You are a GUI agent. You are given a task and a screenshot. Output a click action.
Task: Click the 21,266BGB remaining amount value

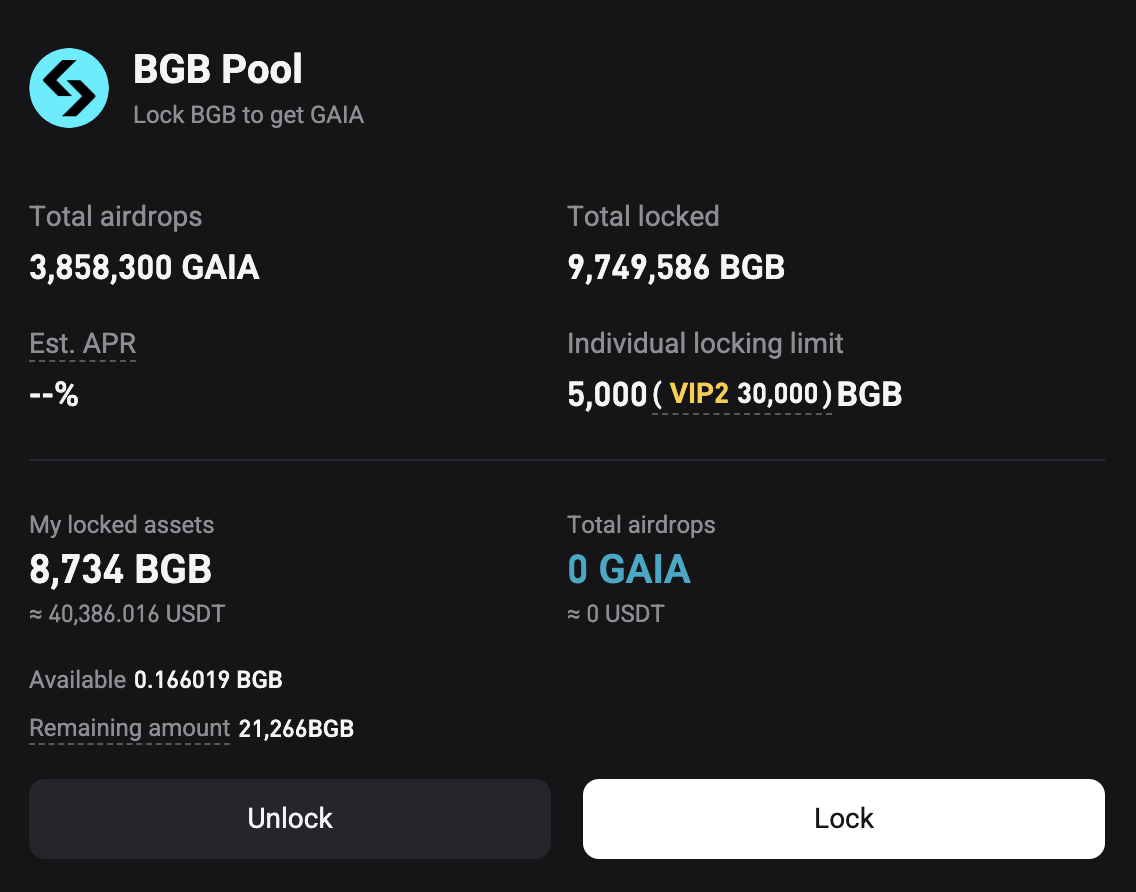point(296,728)
